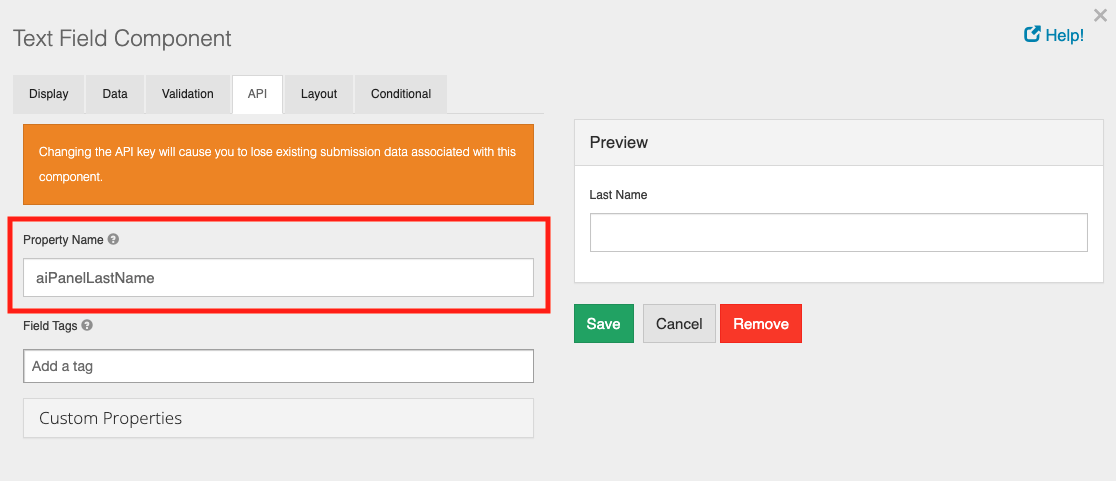Screen dimensions: 1116x481
Task: Click the orange API key warning banner
Action: click(x=278, y=164)
